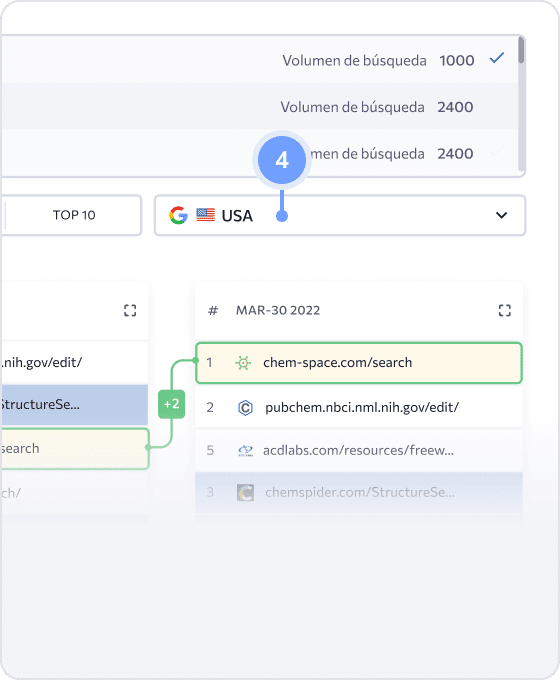Toggle the checkmark on volume 1000 row
The image size is (560, 680).
point(497,58)
